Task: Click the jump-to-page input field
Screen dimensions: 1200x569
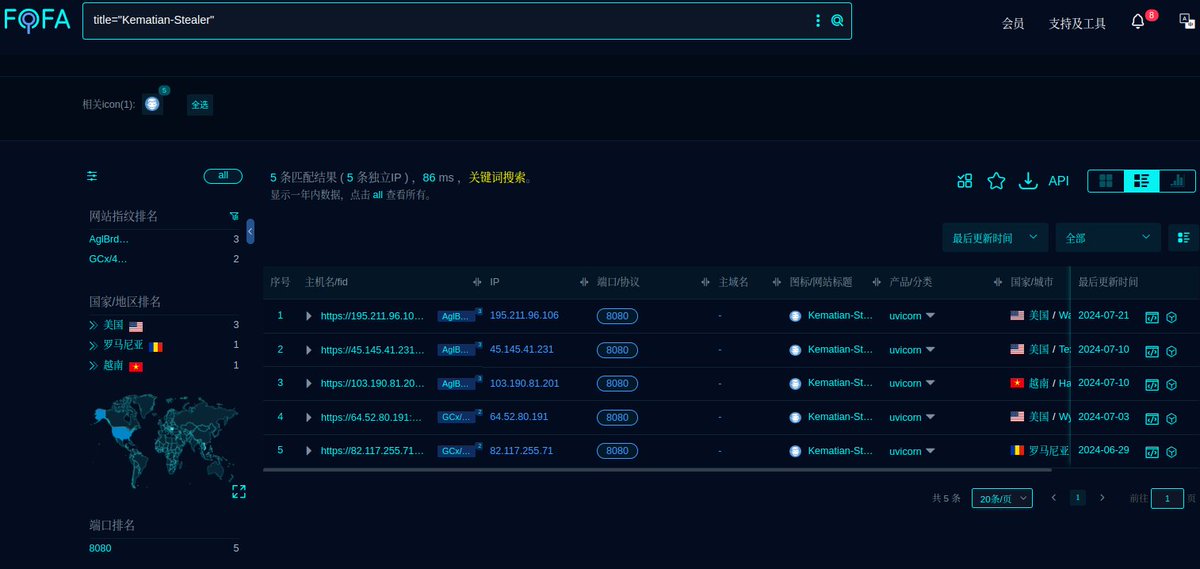Action: (x=1167, y=498)
